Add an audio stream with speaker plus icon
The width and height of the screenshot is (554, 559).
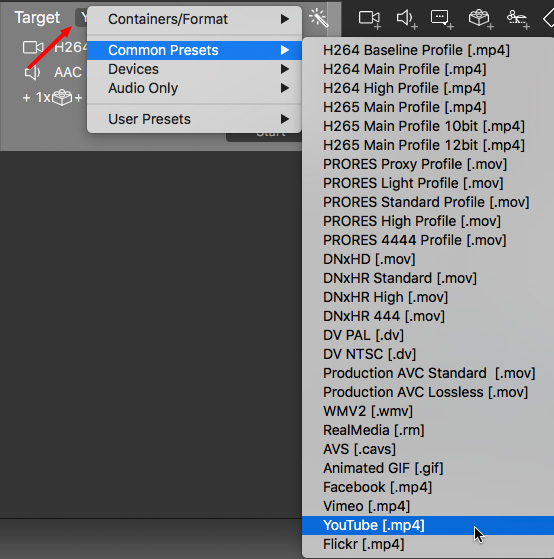407,19
